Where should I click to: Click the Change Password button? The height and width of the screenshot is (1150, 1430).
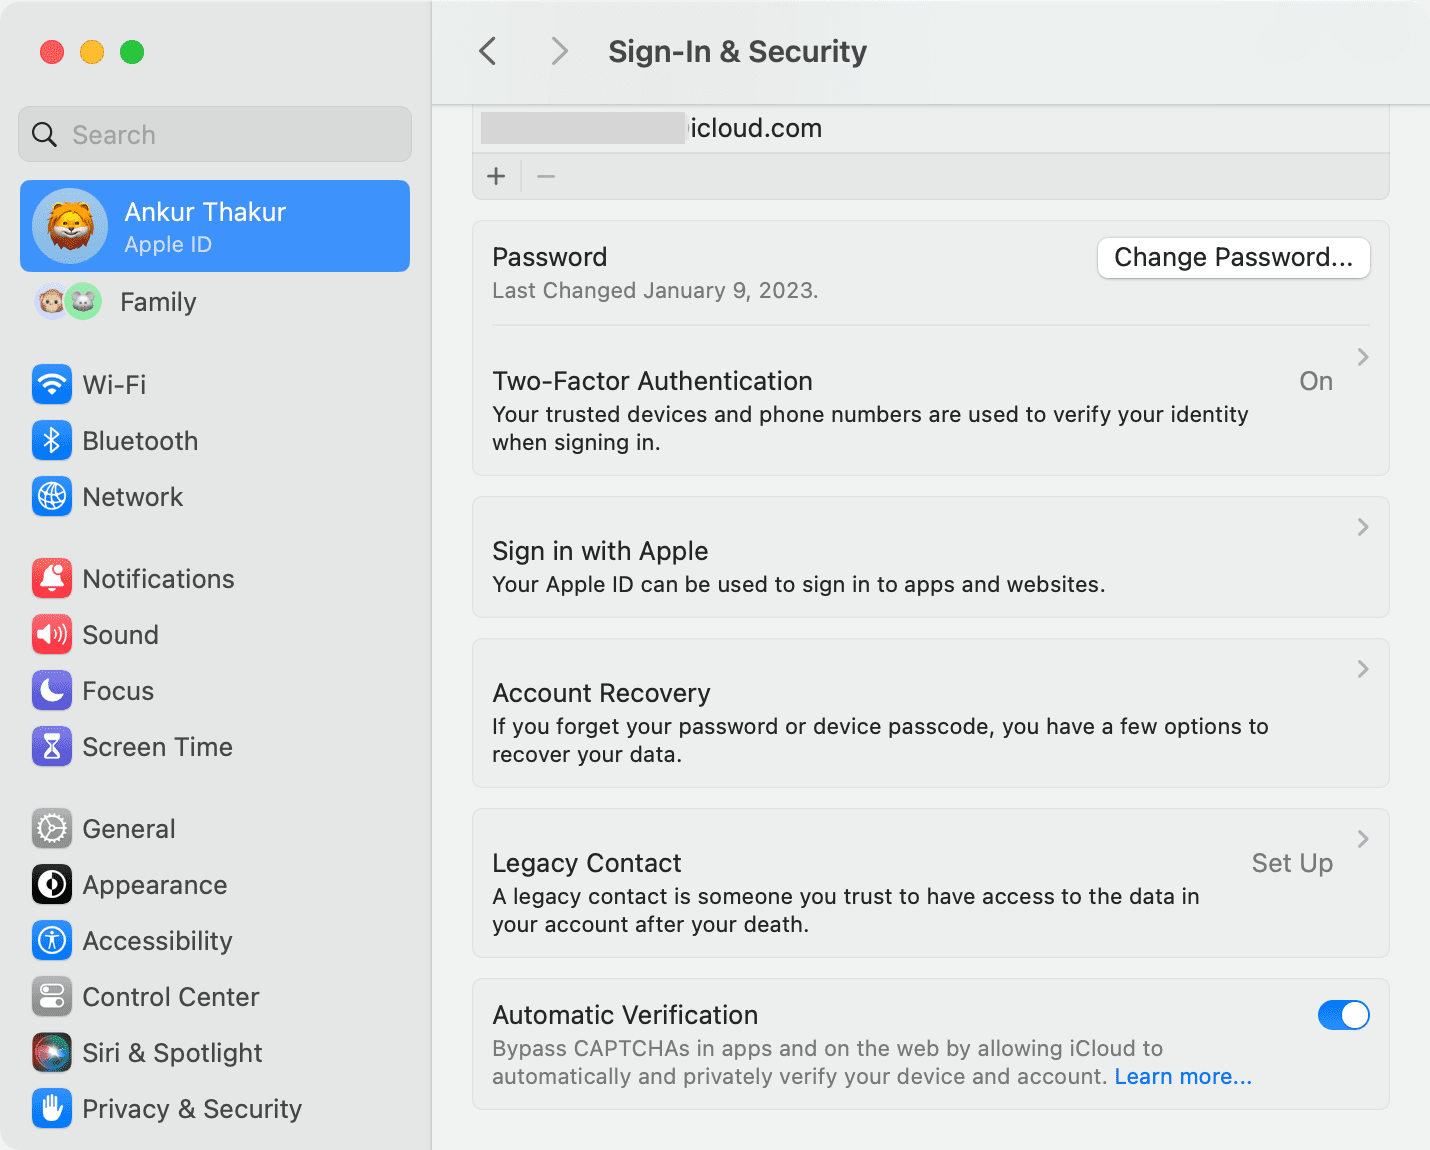[1233, 257]
